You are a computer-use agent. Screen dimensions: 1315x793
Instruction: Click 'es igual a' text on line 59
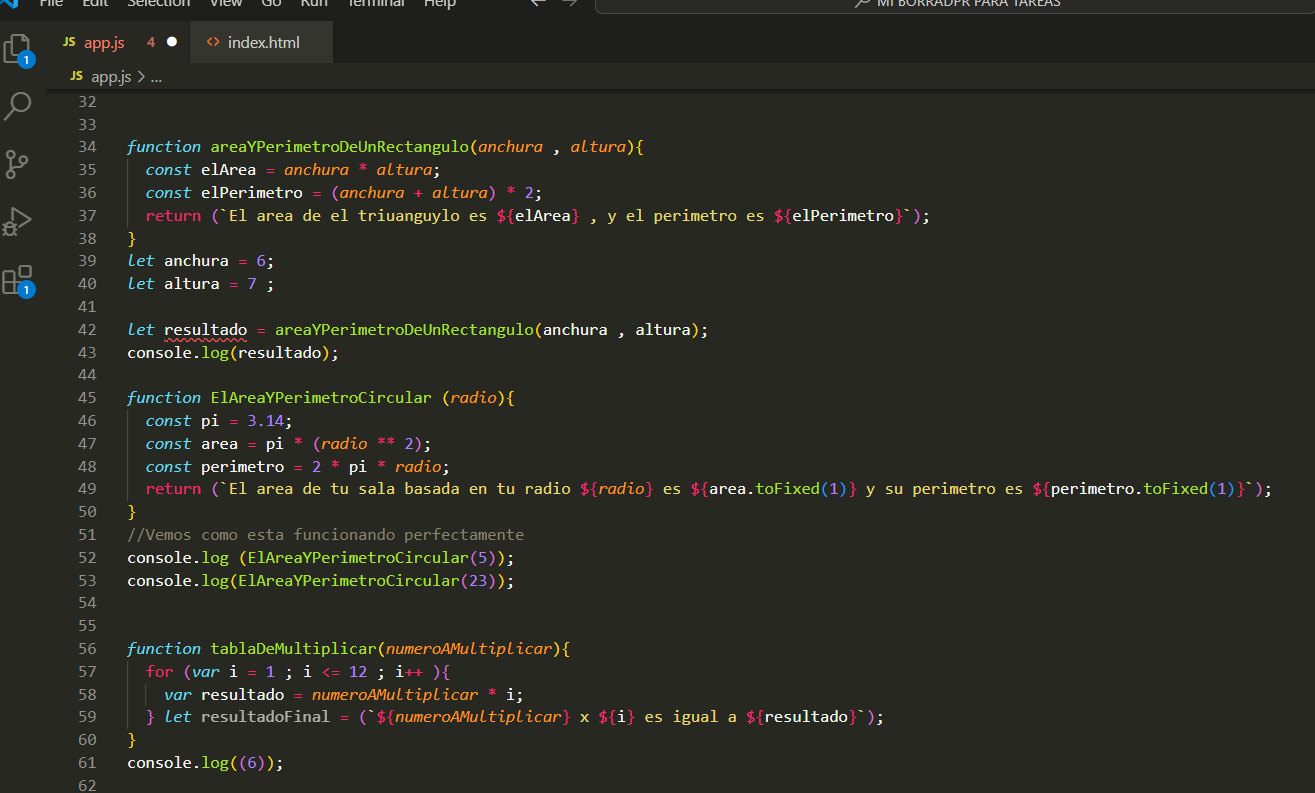click(690, 718)
